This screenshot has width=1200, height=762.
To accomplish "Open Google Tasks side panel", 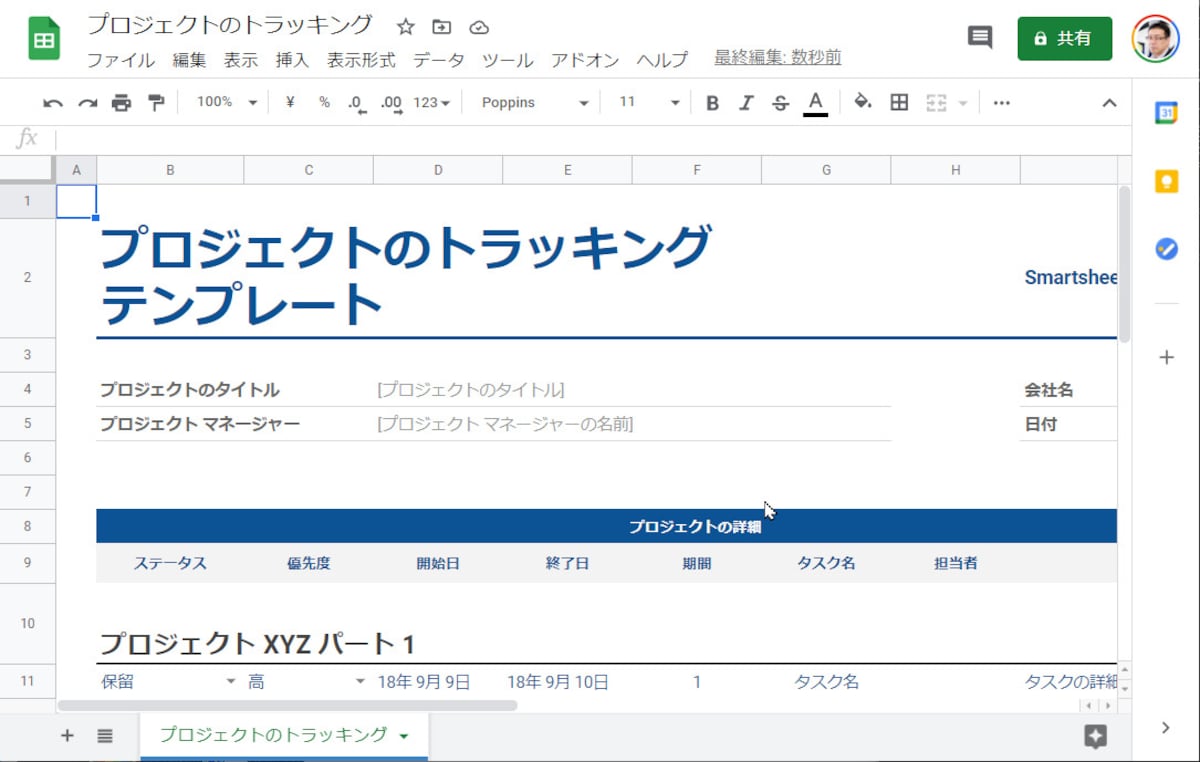I will [1166, 249].
